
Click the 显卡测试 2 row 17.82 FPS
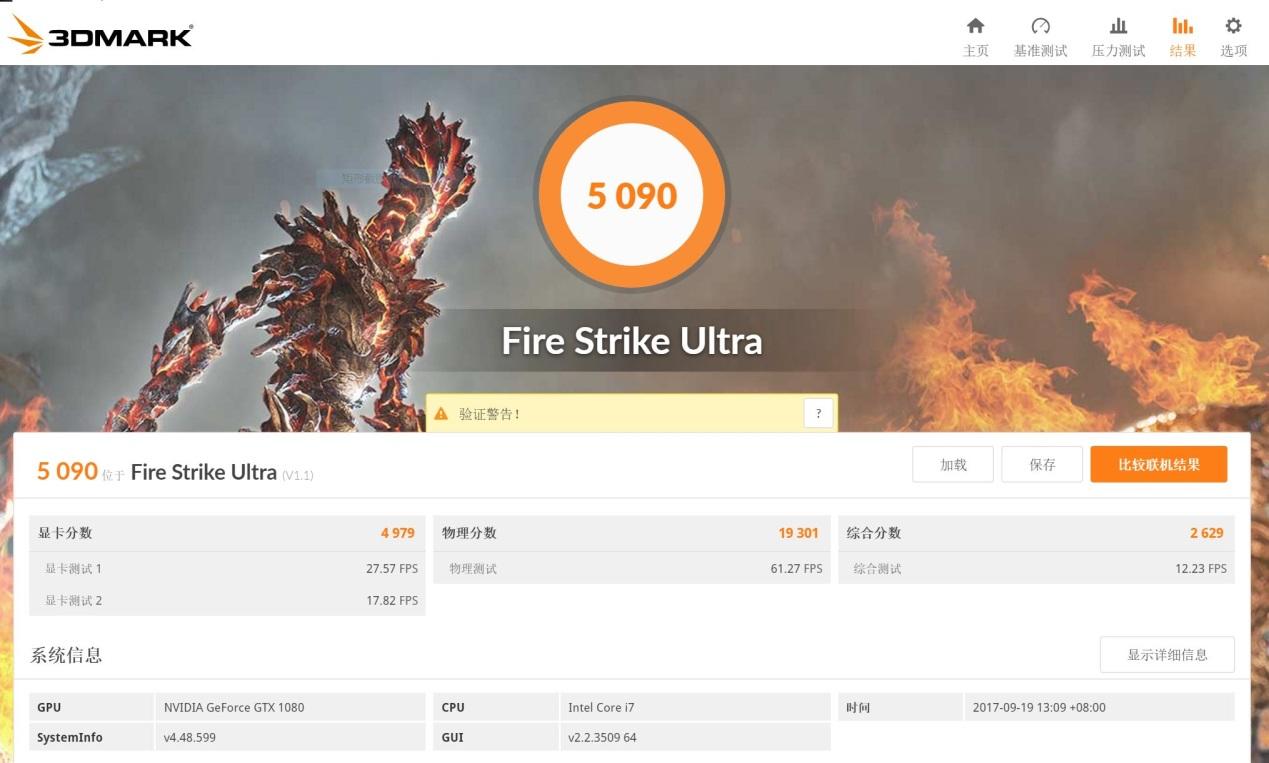(x=228, y=601)
